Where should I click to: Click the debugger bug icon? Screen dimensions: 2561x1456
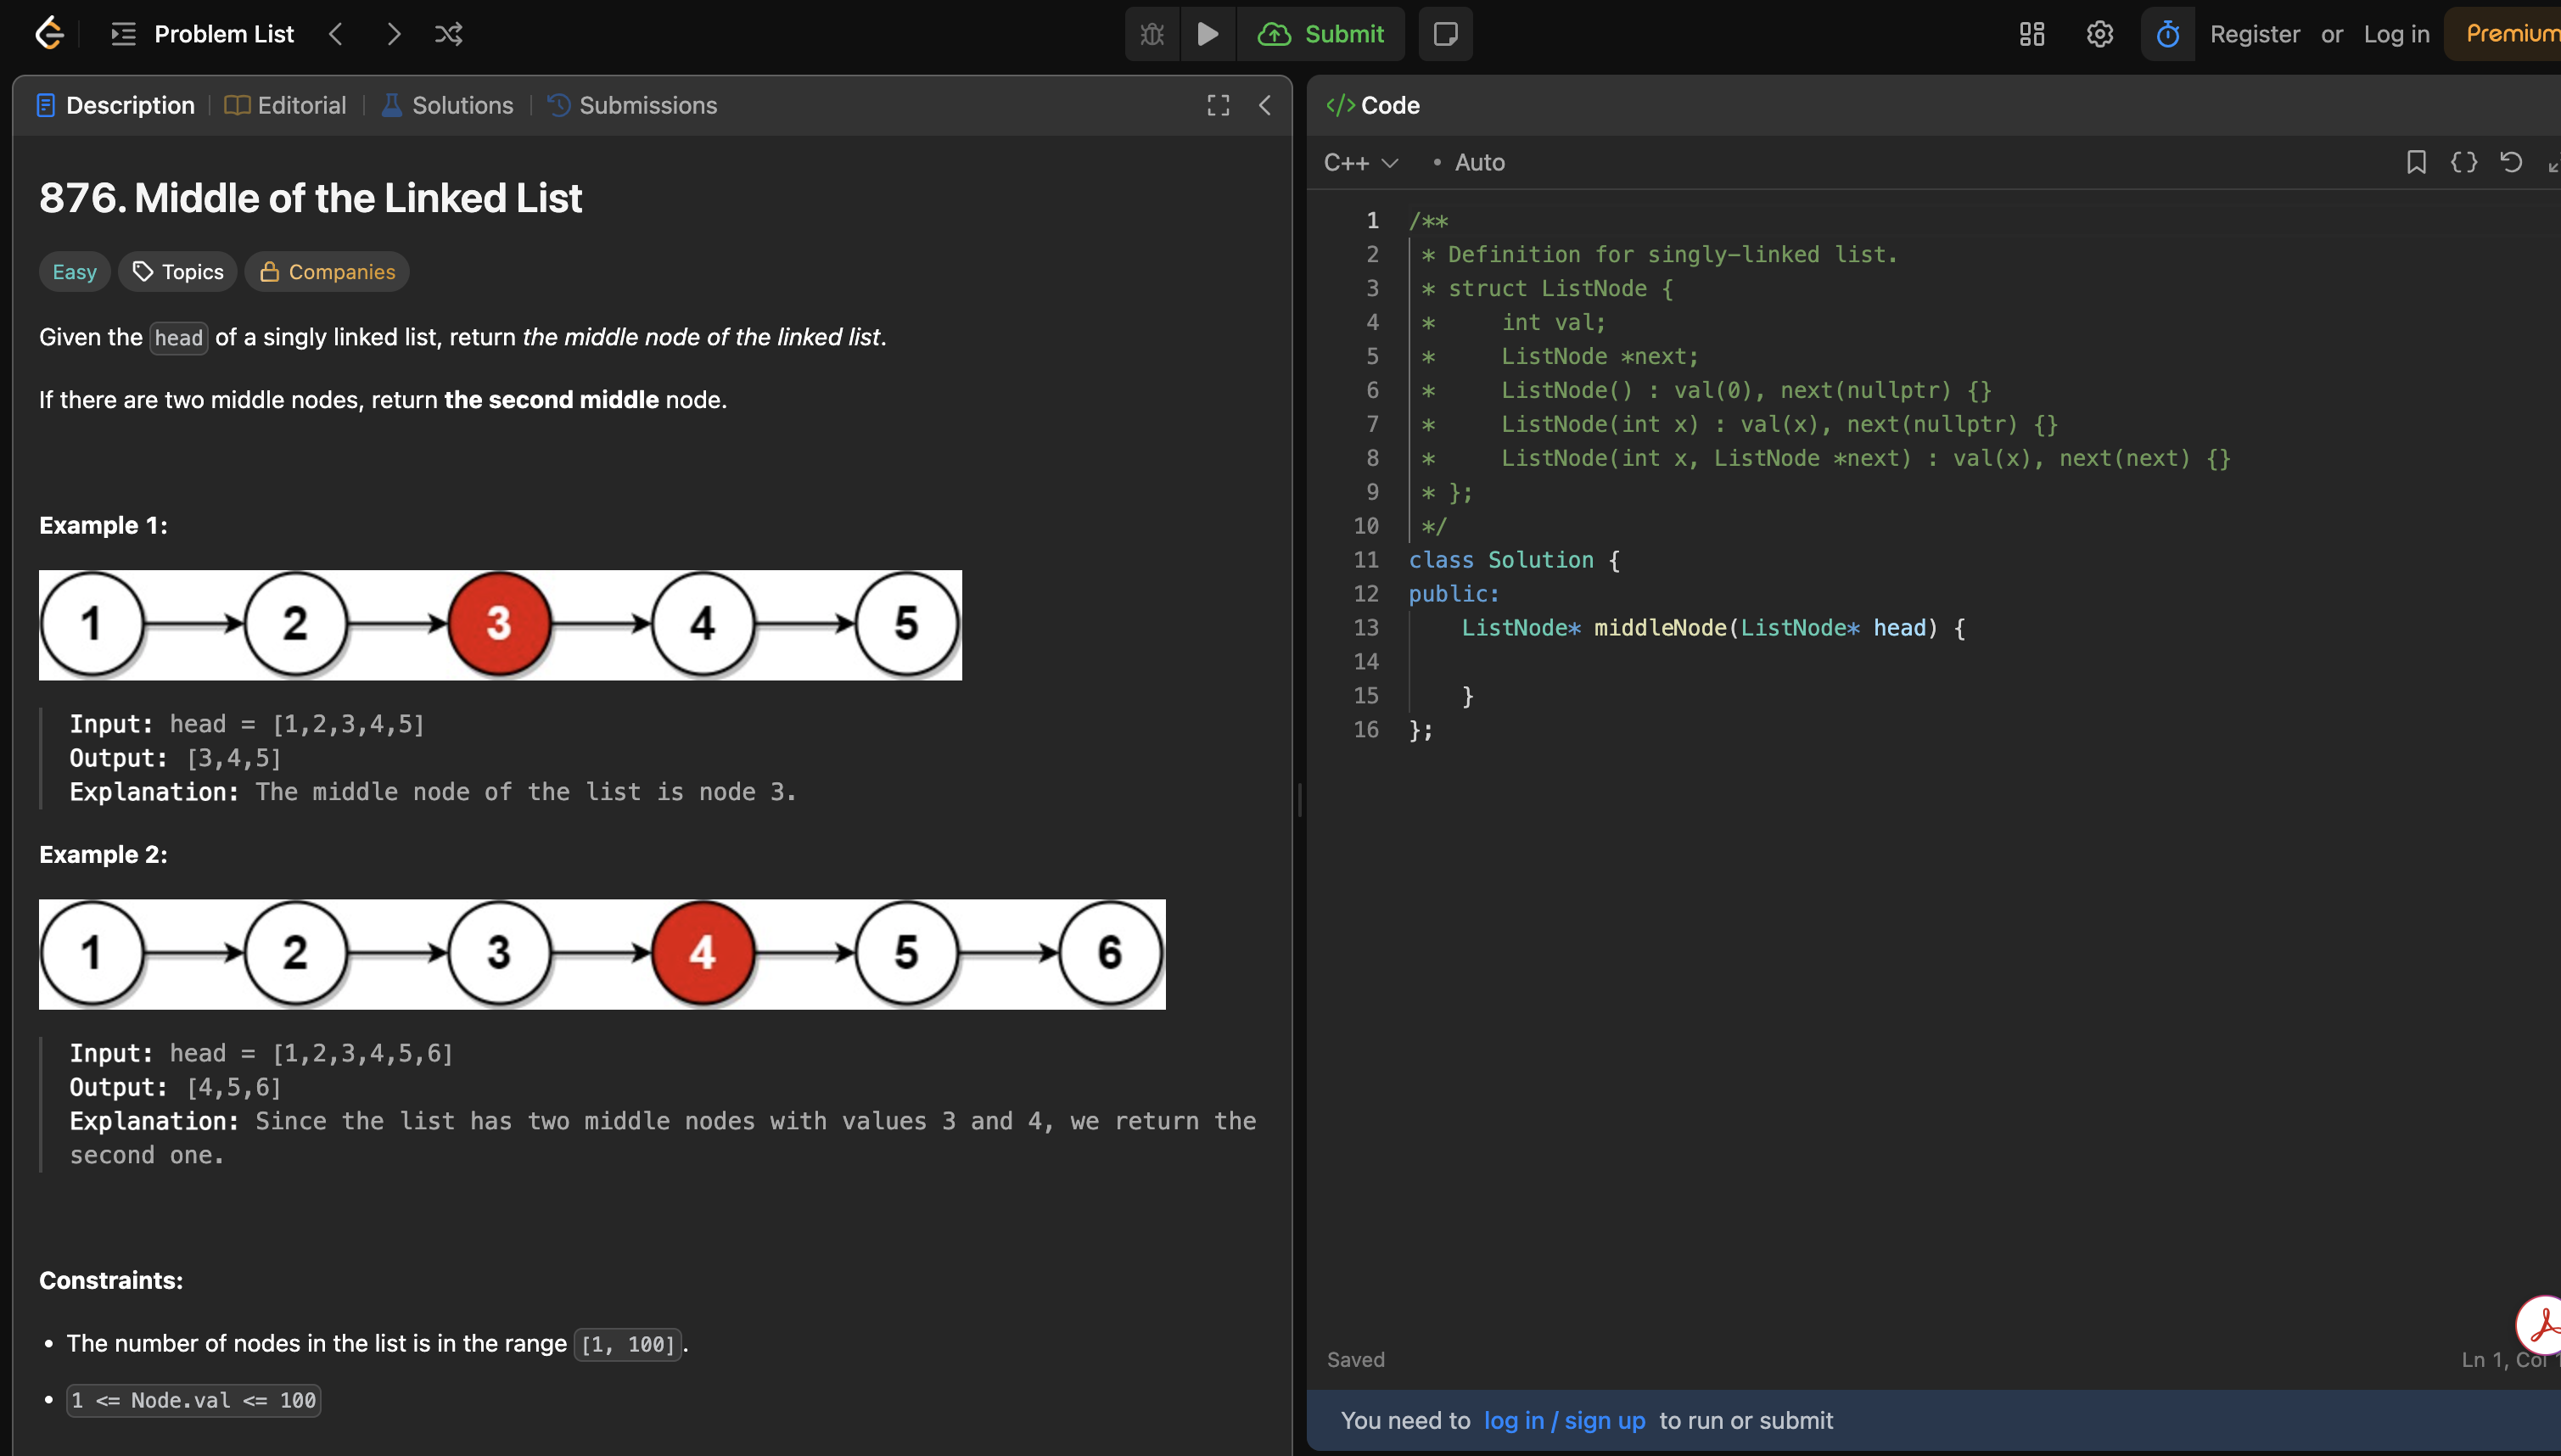1152,34
